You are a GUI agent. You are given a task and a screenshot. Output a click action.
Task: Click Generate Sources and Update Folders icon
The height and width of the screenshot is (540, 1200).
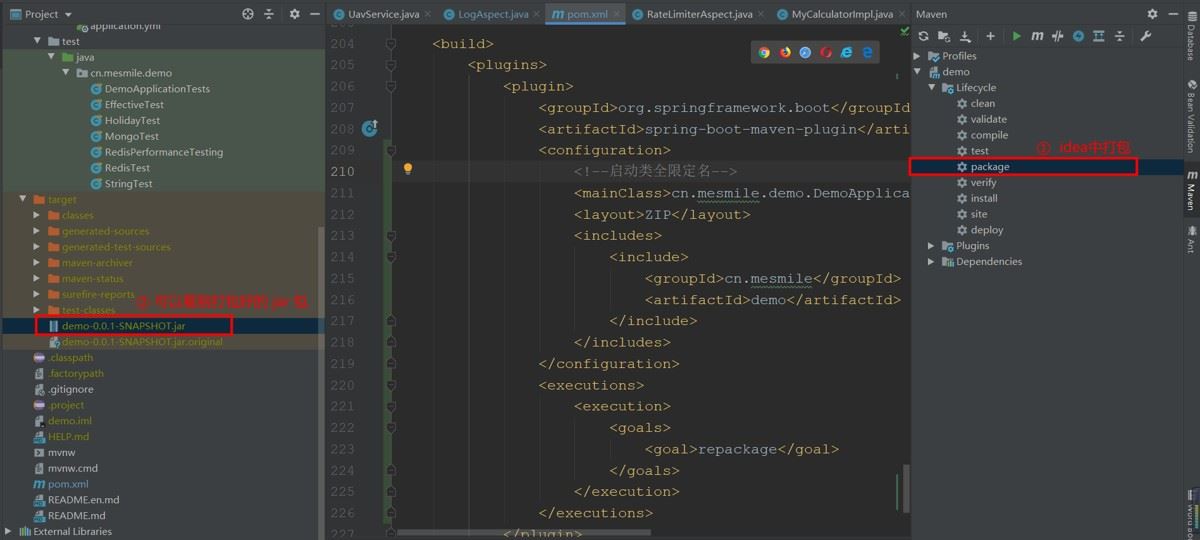pos(943,36)
